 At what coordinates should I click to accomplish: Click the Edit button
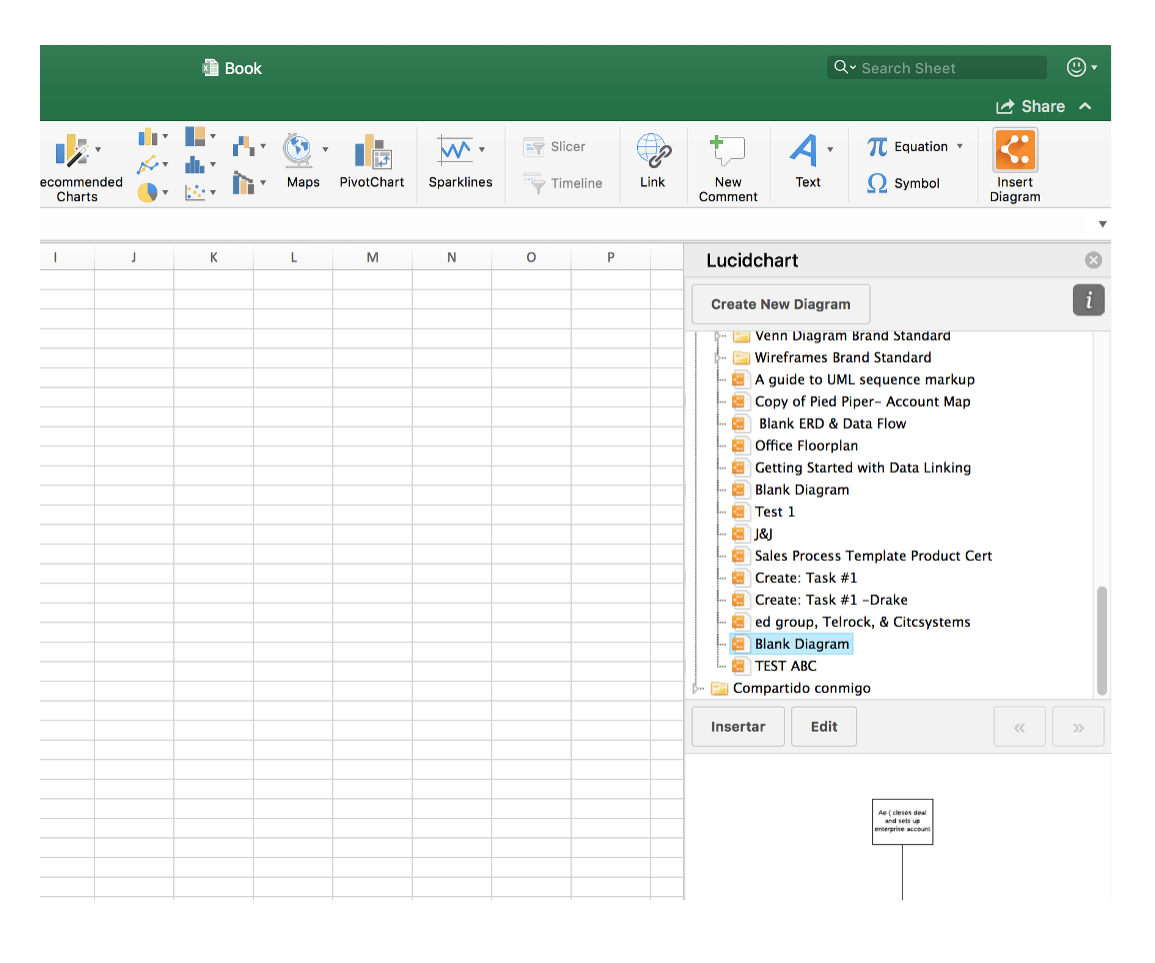(x=824, y=727)
